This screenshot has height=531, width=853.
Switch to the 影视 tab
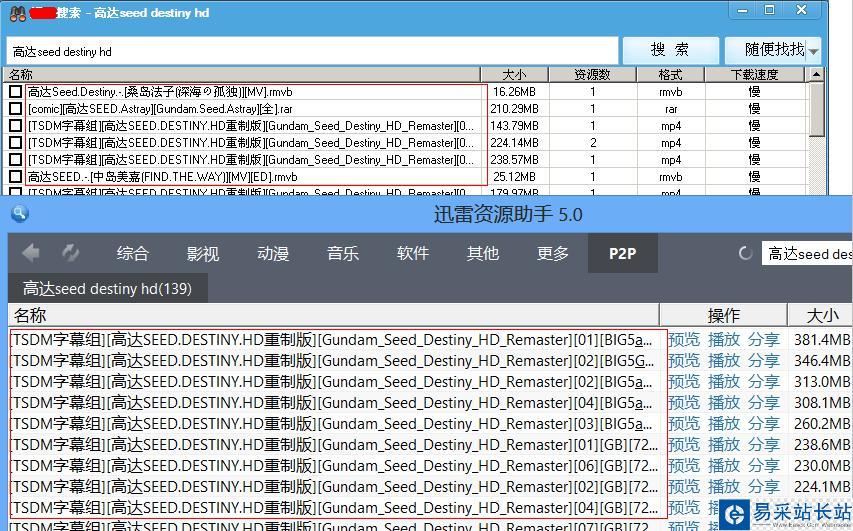[202, 253]
